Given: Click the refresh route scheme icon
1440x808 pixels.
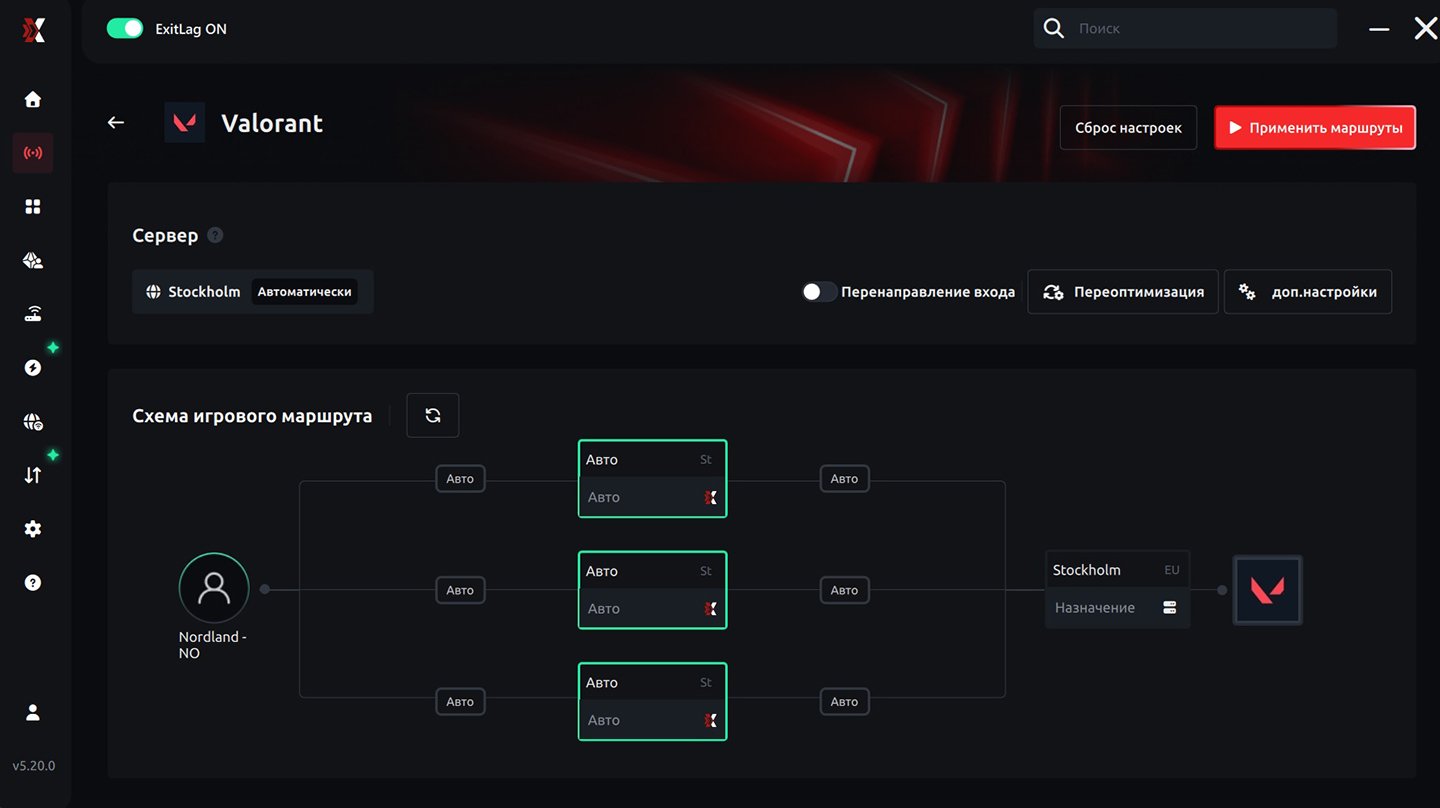Looking at the screenshot, I should coord(432,415).
